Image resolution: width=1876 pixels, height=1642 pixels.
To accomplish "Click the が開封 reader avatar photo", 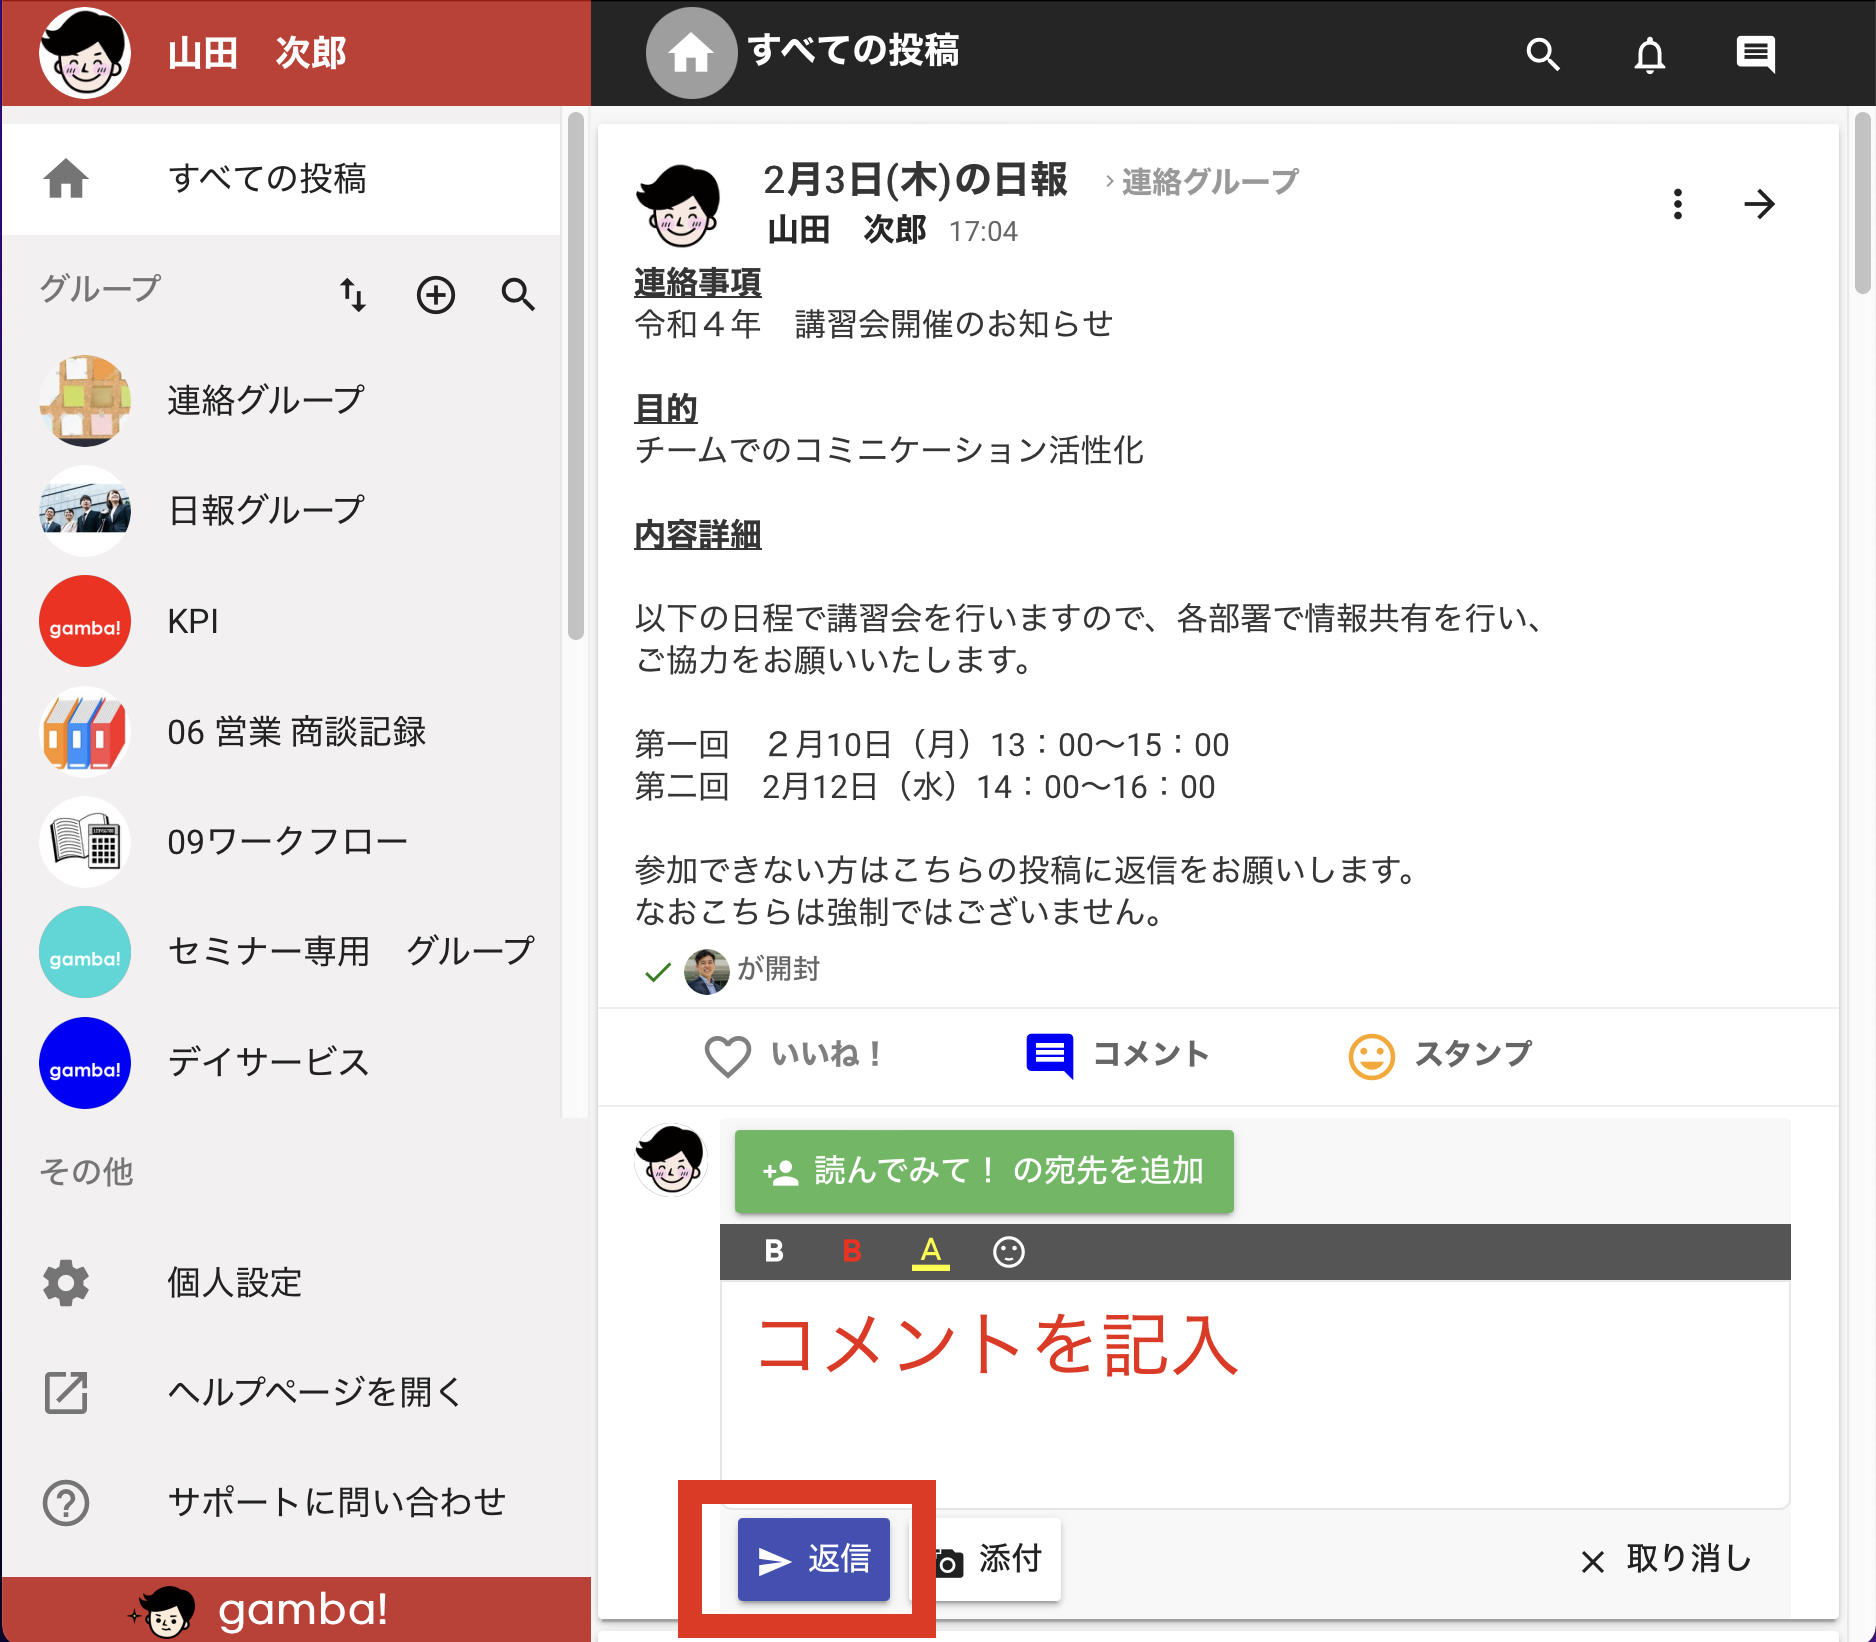I will point(707,971).
